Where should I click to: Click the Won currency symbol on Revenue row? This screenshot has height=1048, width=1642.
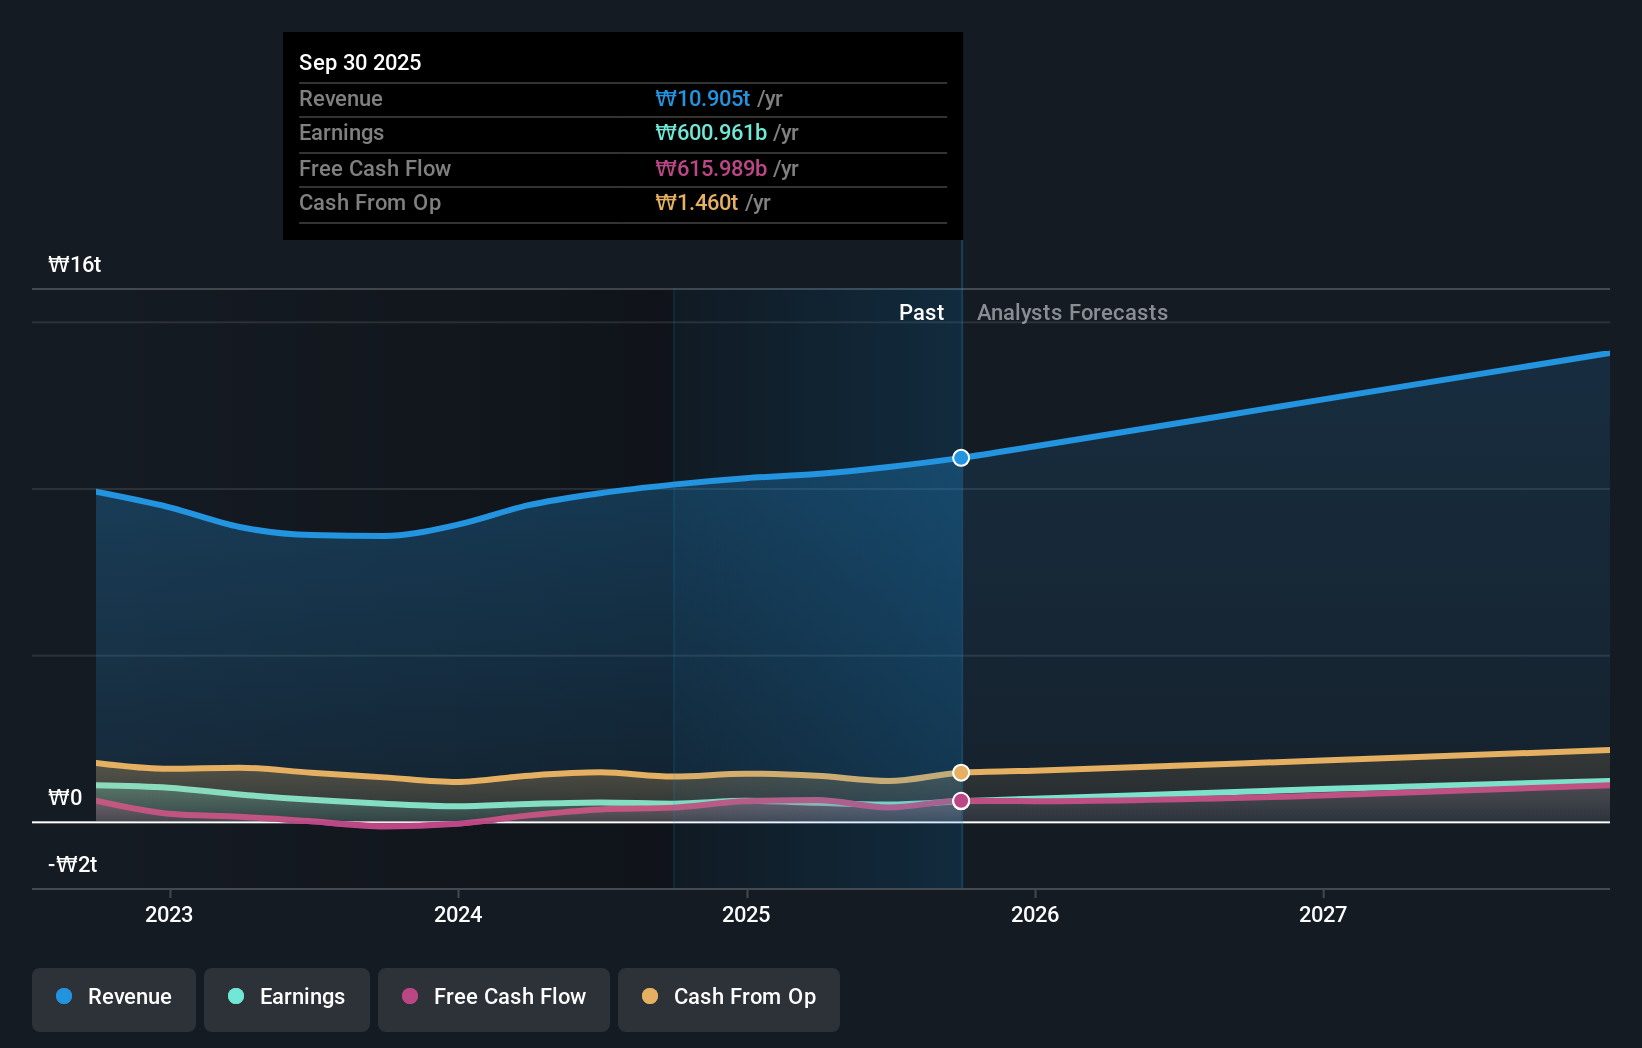coord(667,98)
